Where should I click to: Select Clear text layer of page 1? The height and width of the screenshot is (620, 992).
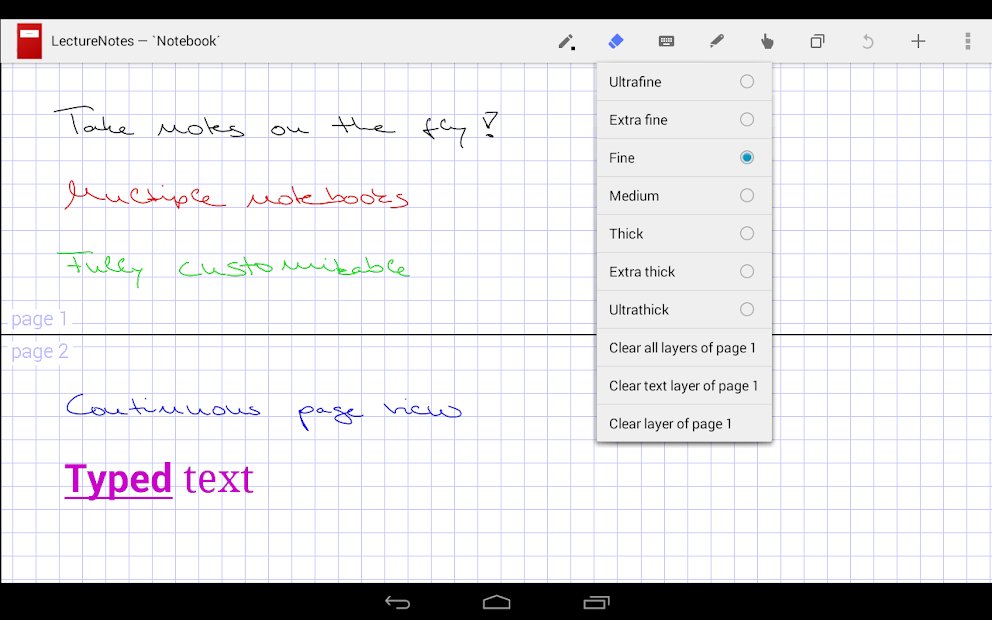[x=683, y=385]
